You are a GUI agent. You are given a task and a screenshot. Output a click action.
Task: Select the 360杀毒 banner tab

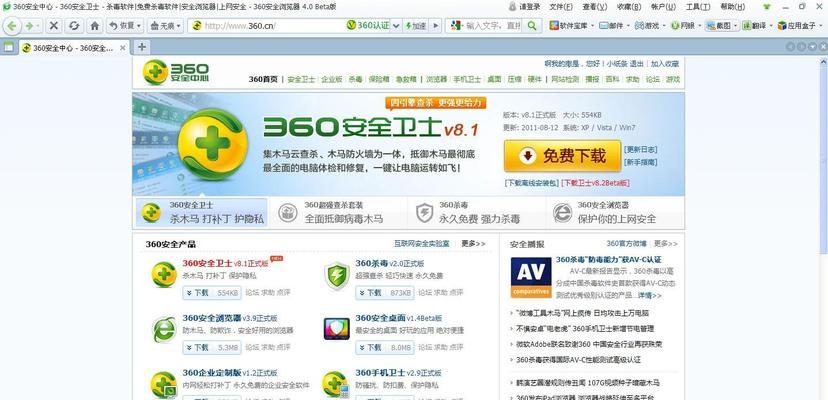(x=476, y=212)
